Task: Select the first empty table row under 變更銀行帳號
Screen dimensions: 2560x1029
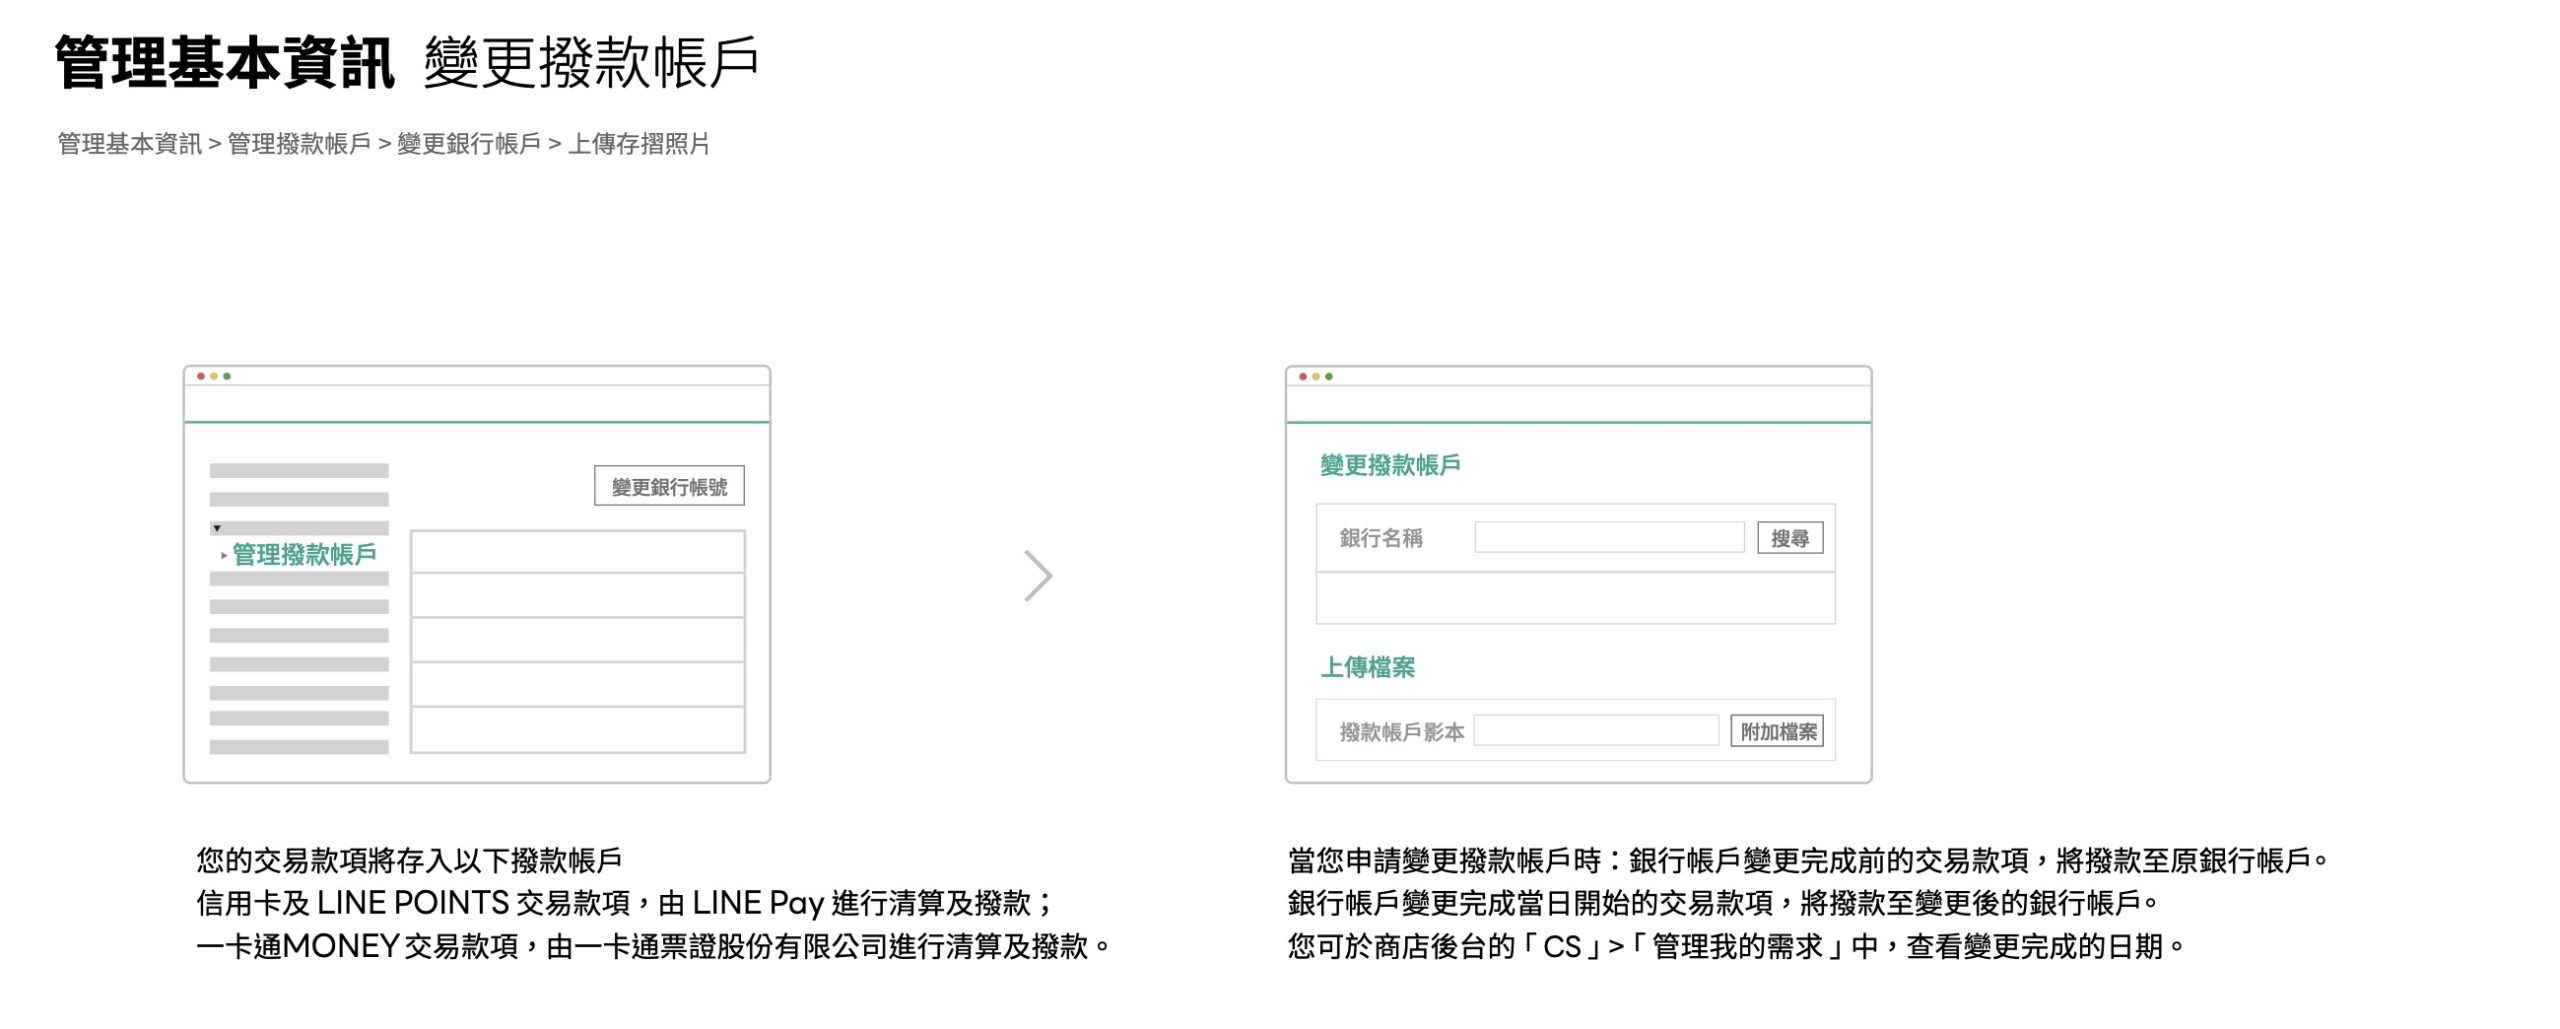Action: (577, 552)
